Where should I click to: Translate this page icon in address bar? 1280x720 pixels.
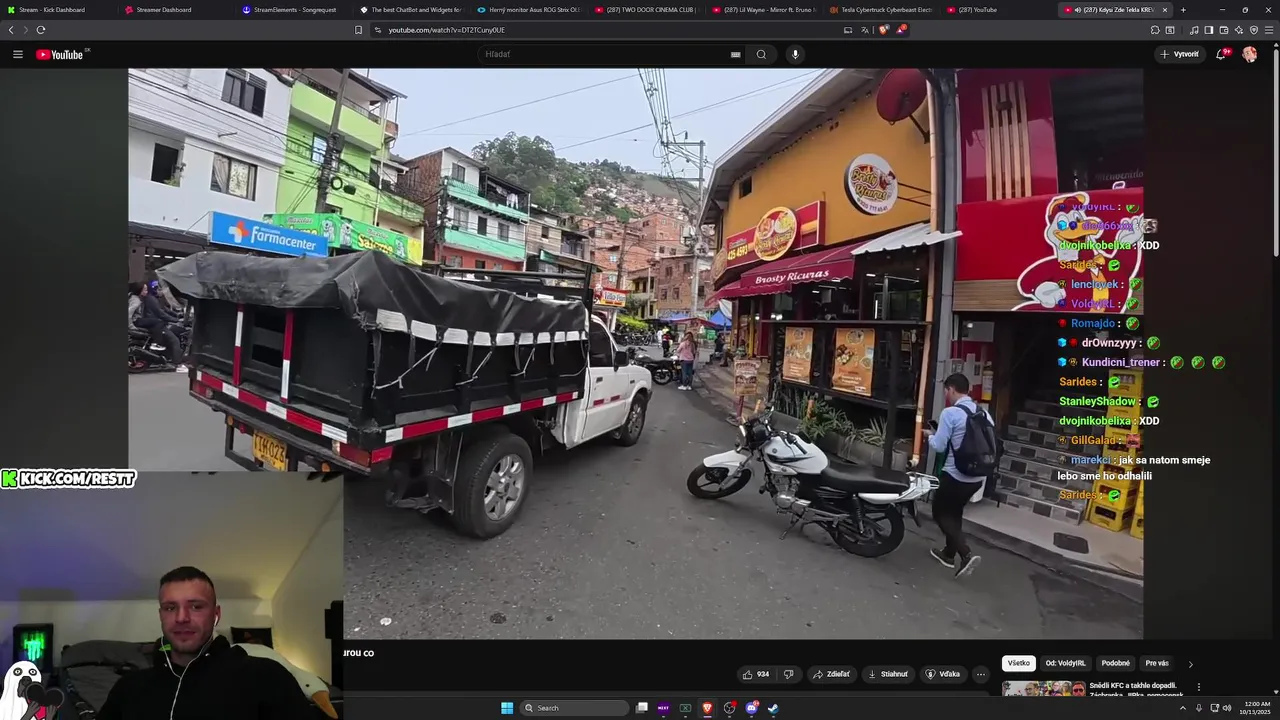864,30
